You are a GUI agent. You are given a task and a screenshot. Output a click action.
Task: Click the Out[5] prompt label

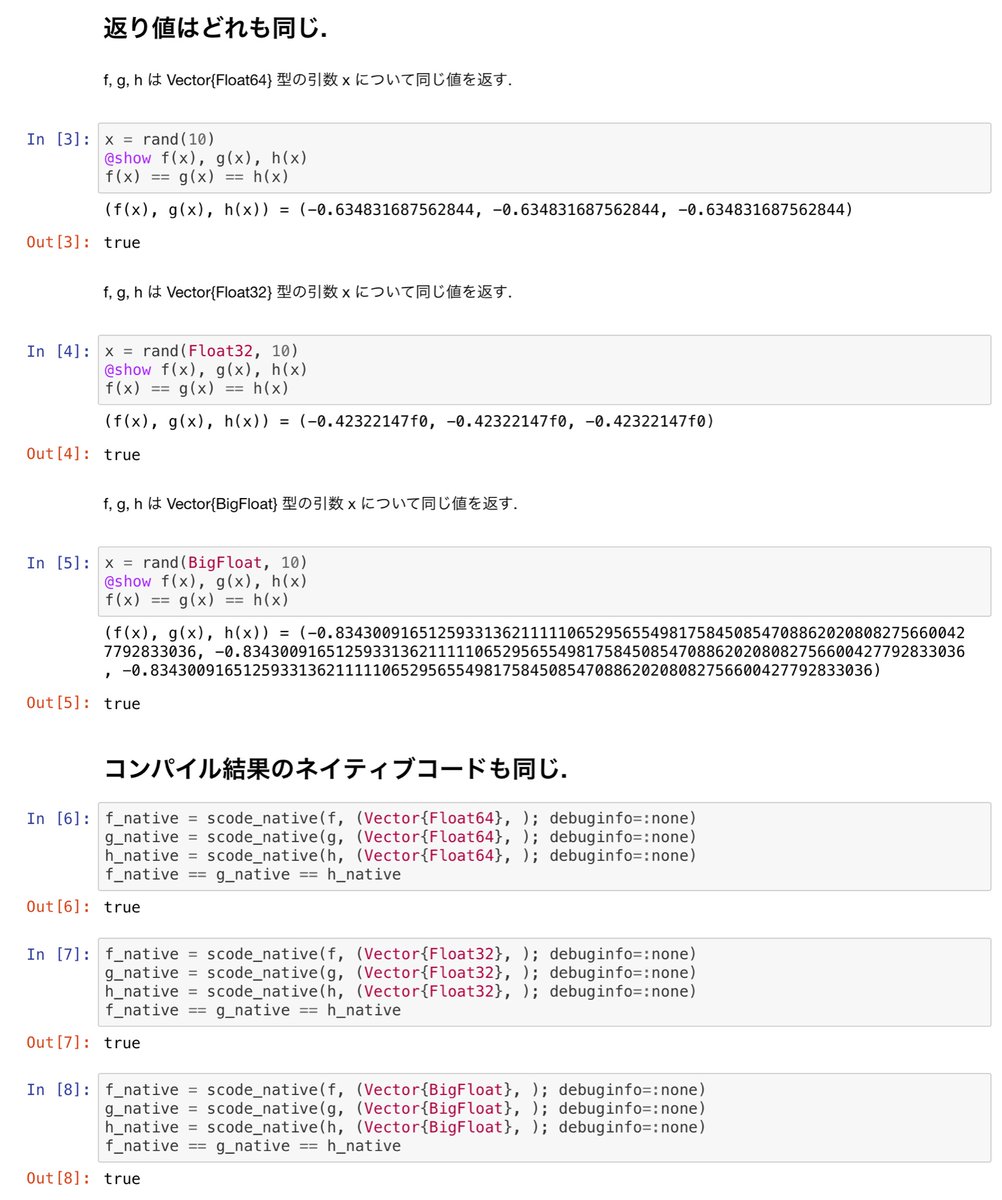click(58, 703)
